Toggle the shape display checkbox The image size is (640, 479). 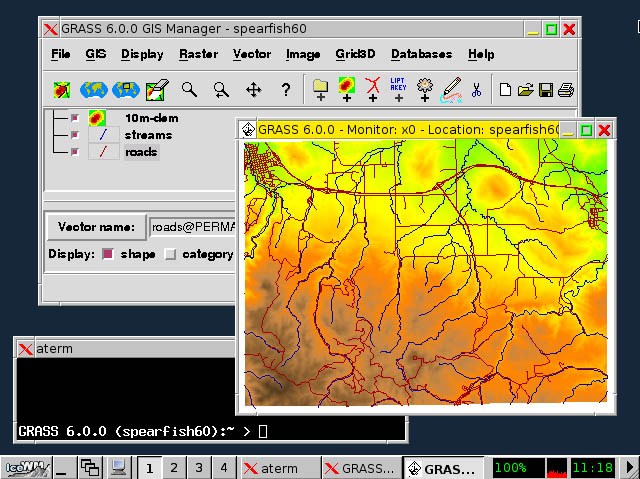click(109, 254)
